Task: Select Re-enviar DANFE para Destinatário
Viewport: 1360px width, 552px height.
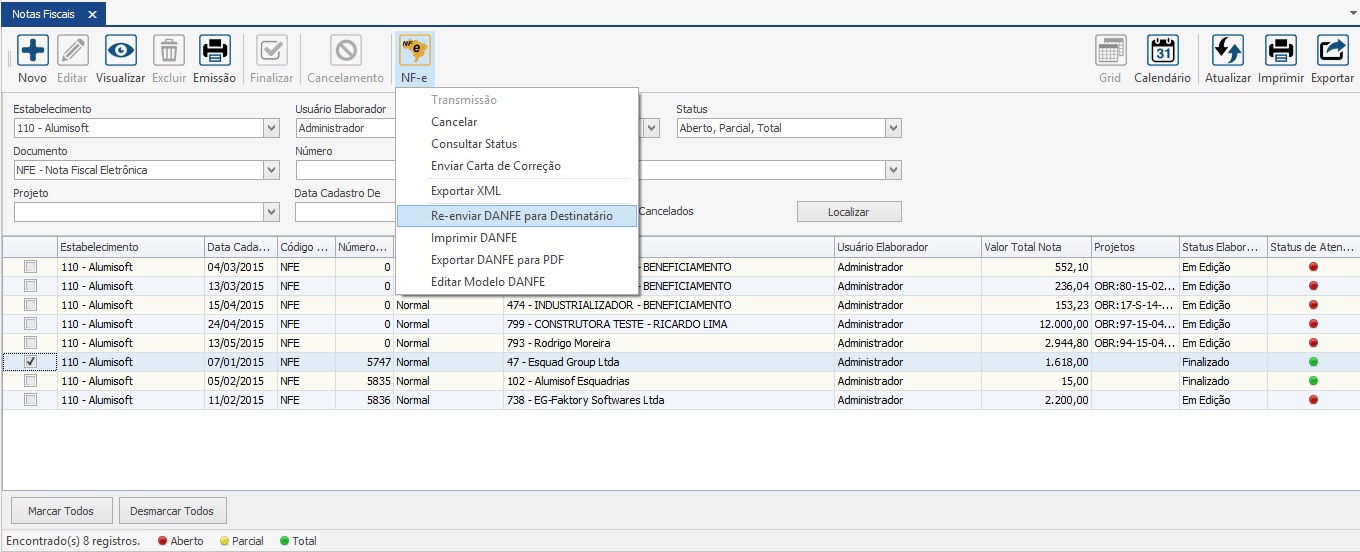Action: [x=521, y=216]
